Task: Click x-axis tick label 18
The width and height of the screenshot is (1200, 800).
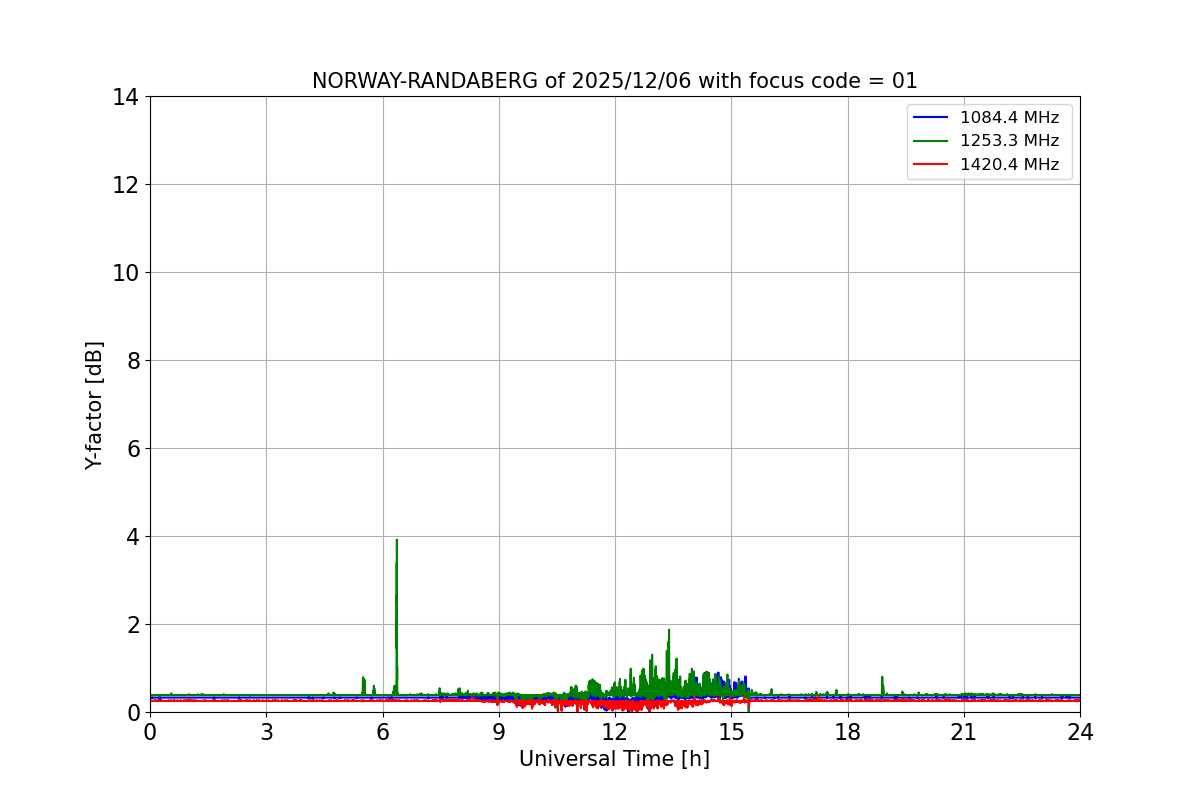Action: (848, 732)
